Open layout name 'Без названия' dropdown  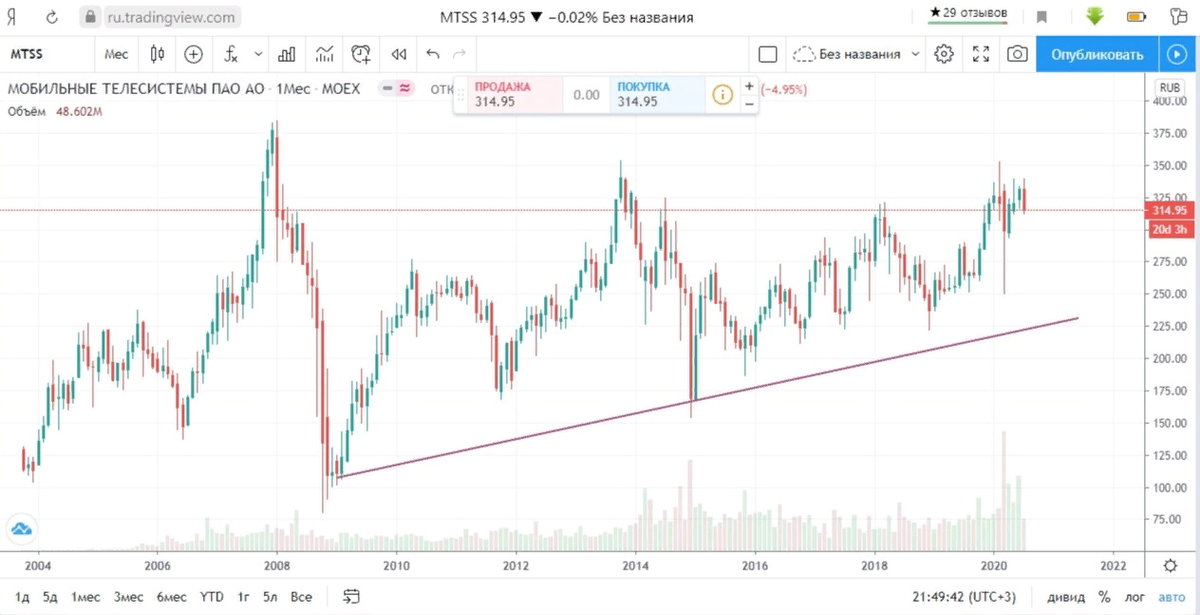[x=859, y=54]
